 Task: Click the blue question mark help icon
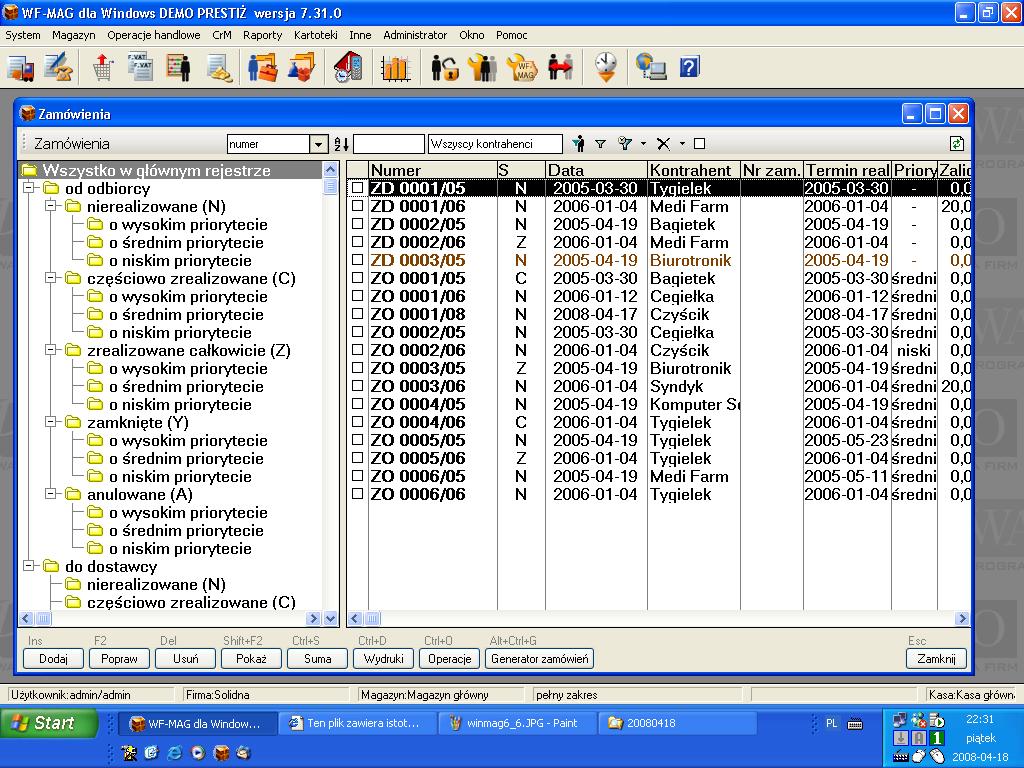point(689,68)
